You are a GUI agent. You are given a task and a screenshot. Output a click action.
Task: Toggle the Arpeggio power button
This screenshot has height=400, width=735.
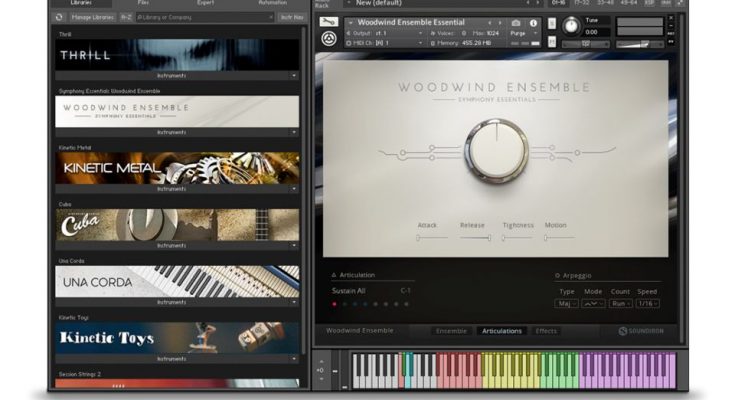(x=558, y=274)
